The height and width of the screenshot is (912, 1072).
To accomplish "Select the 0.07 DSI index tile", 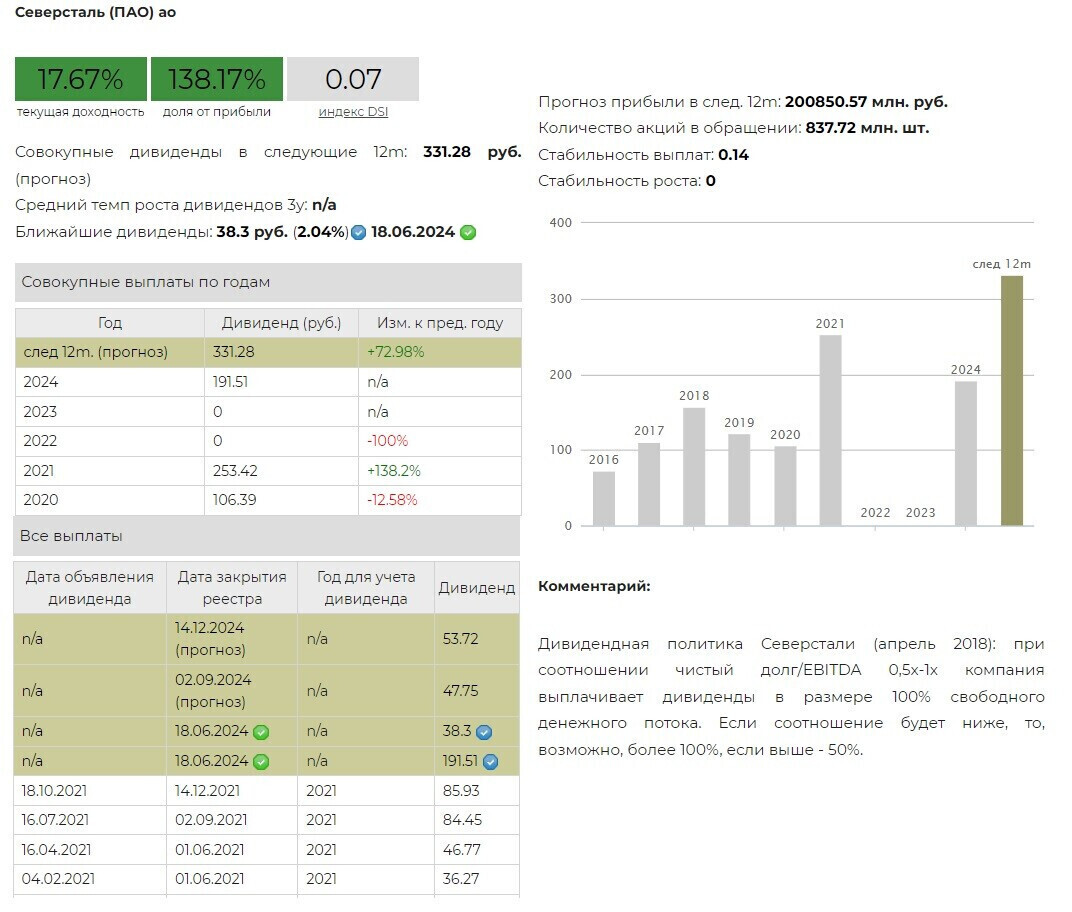I will pos(353,79).
